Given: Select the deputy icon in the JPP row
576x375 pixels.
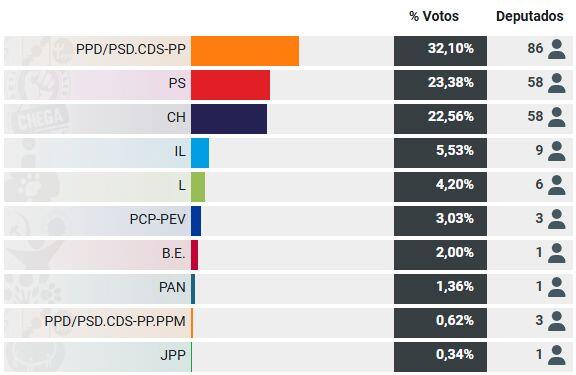Looking at the screenshot, I should 557,355.
